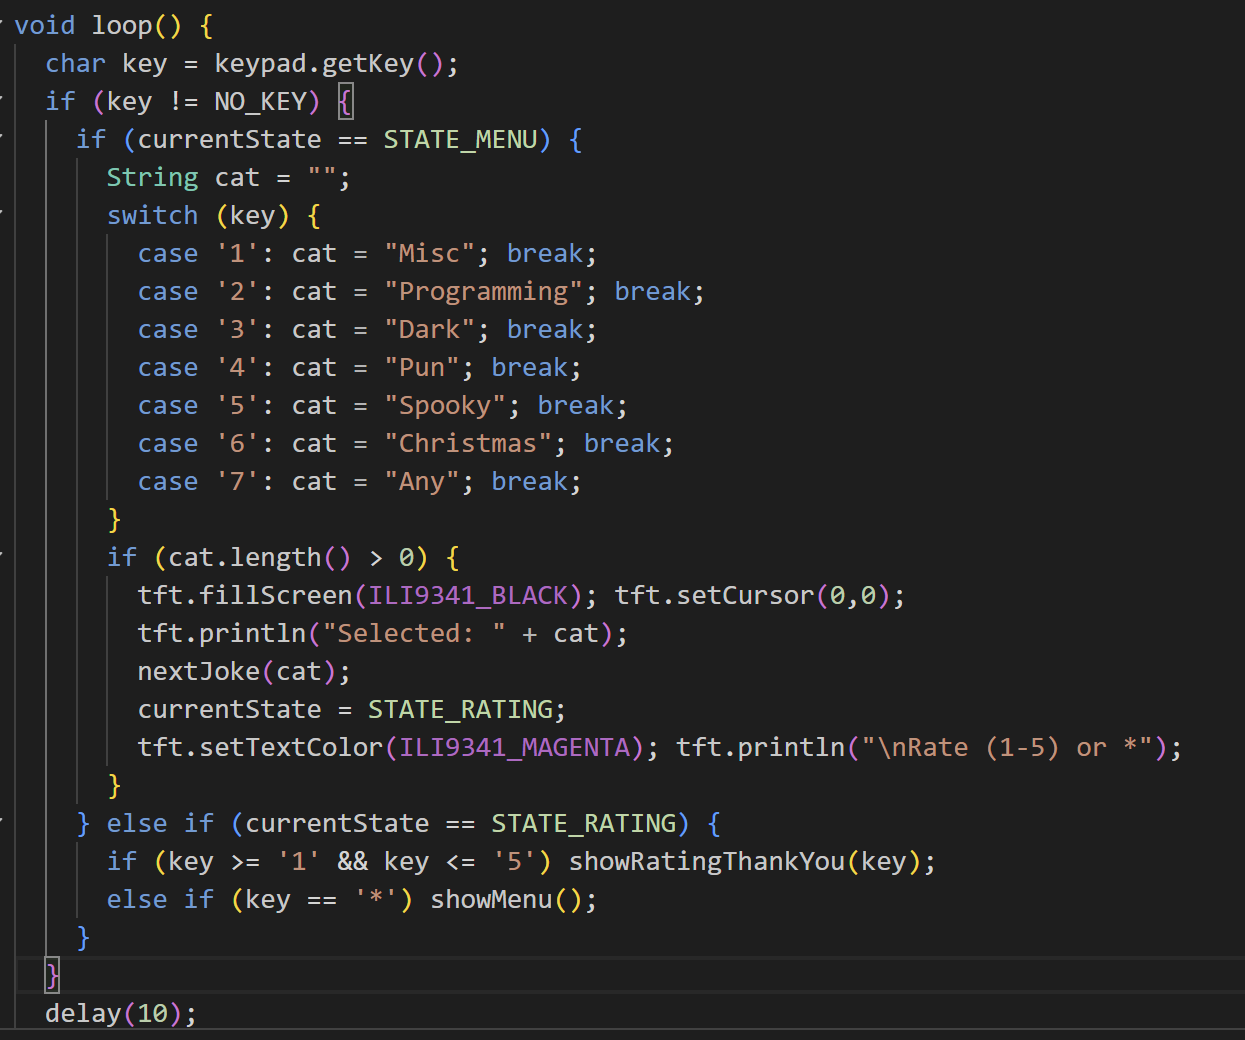The height and width of the screenshot is (1040, 1245).
Task: Click STATE_RATING in the assignment line
Action: (460, 709)
